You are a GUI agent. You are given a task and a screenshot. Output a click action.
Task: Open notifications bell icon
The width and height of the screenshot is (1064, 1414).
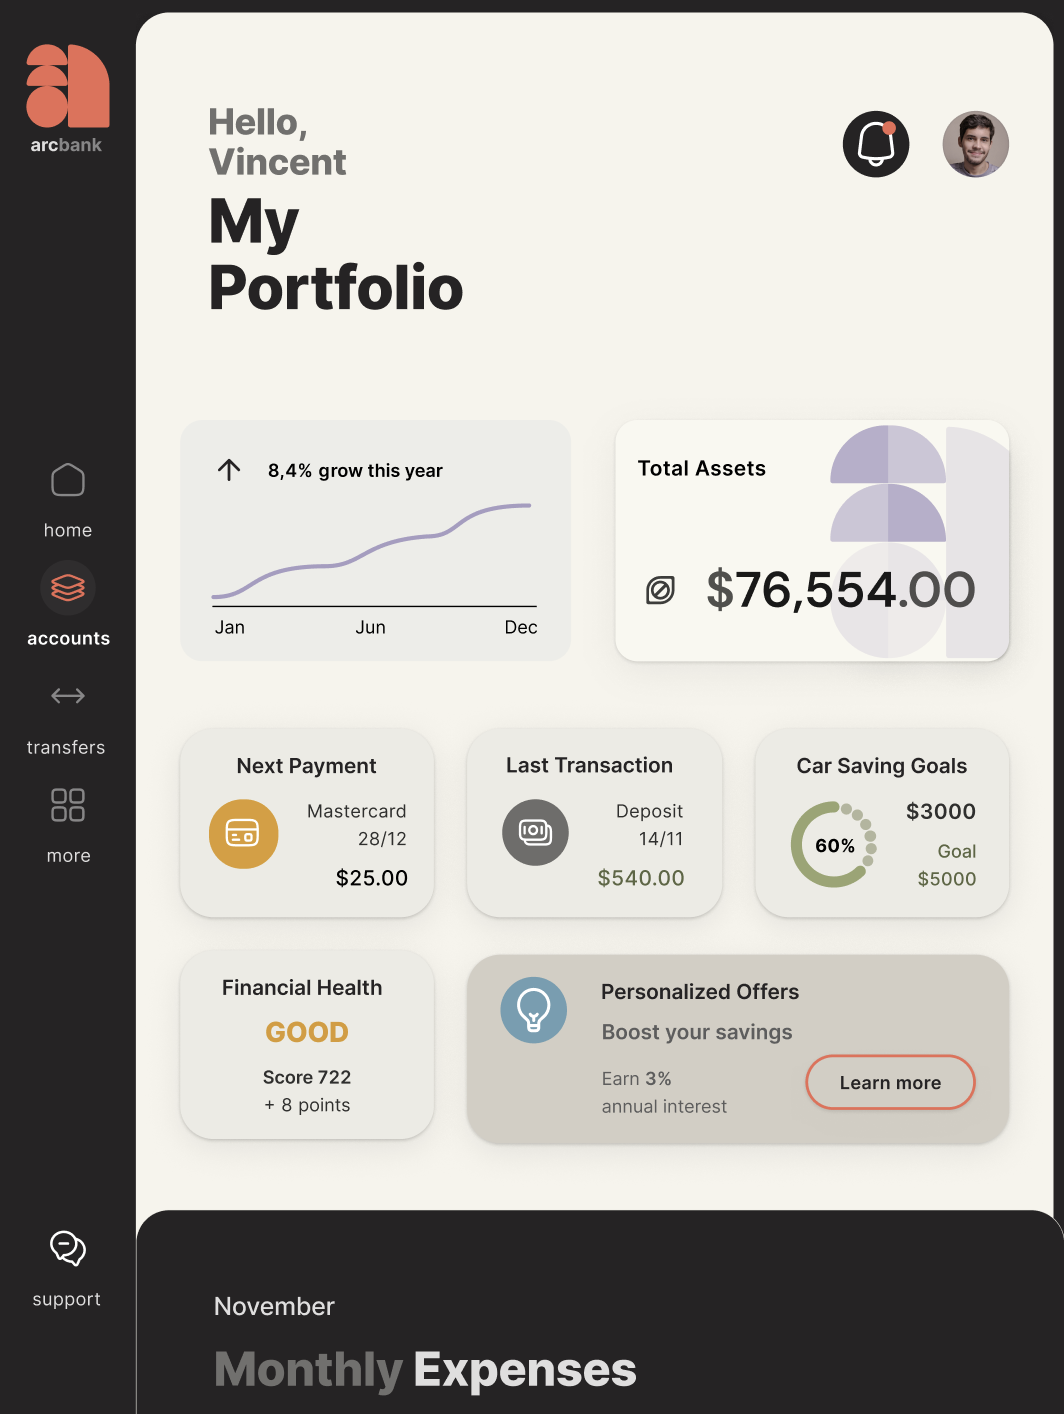pyautogui.click(x=876, y=144)
